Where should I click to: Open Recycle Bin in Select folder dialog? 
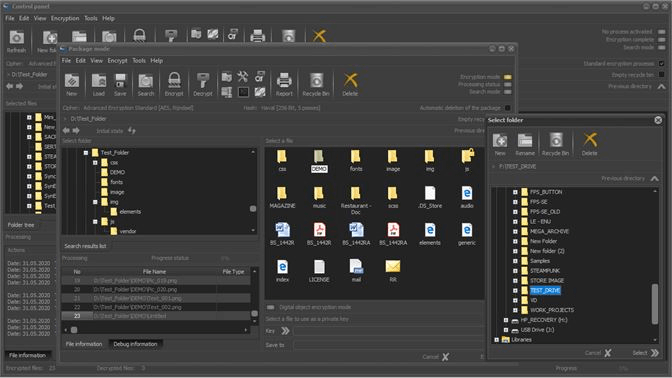pos(555,144)
